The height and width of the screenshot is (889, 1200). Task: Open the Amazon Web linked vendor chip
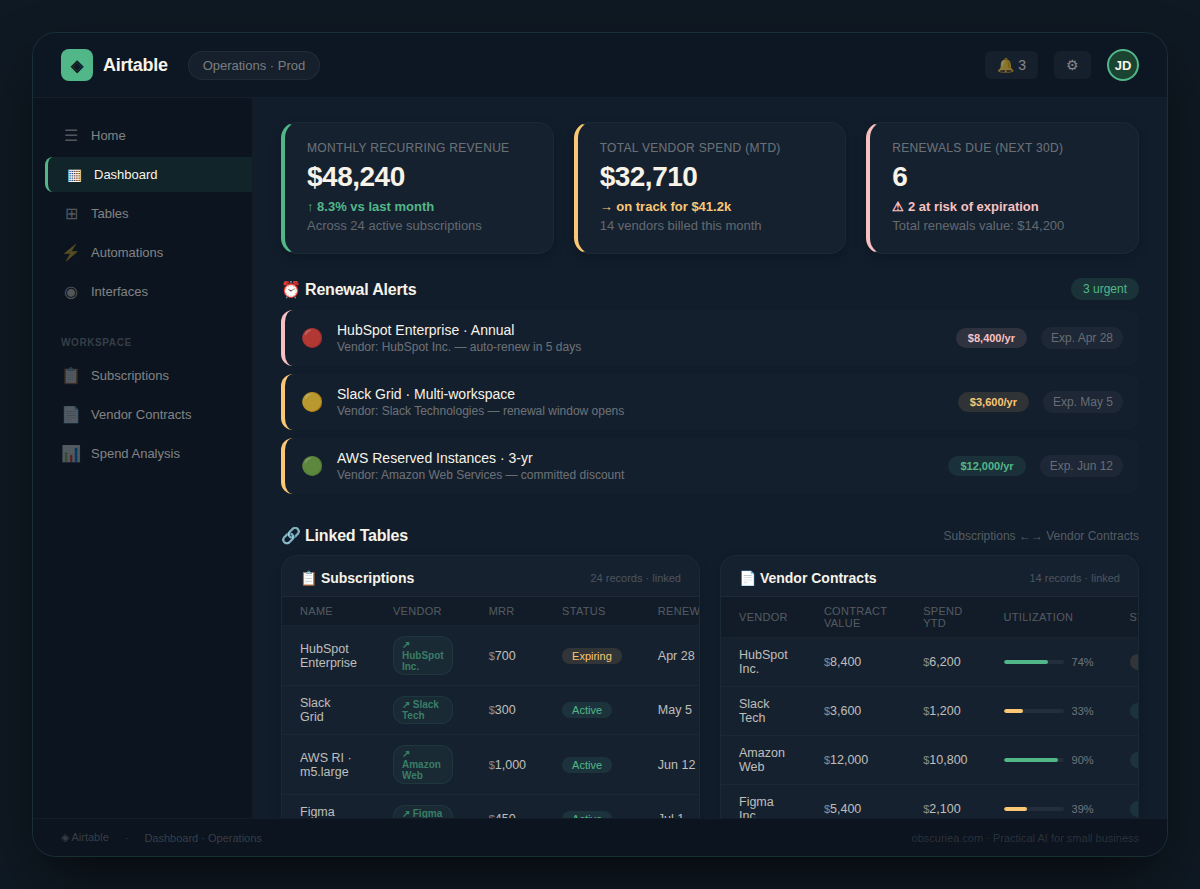(x=423, y=764)
